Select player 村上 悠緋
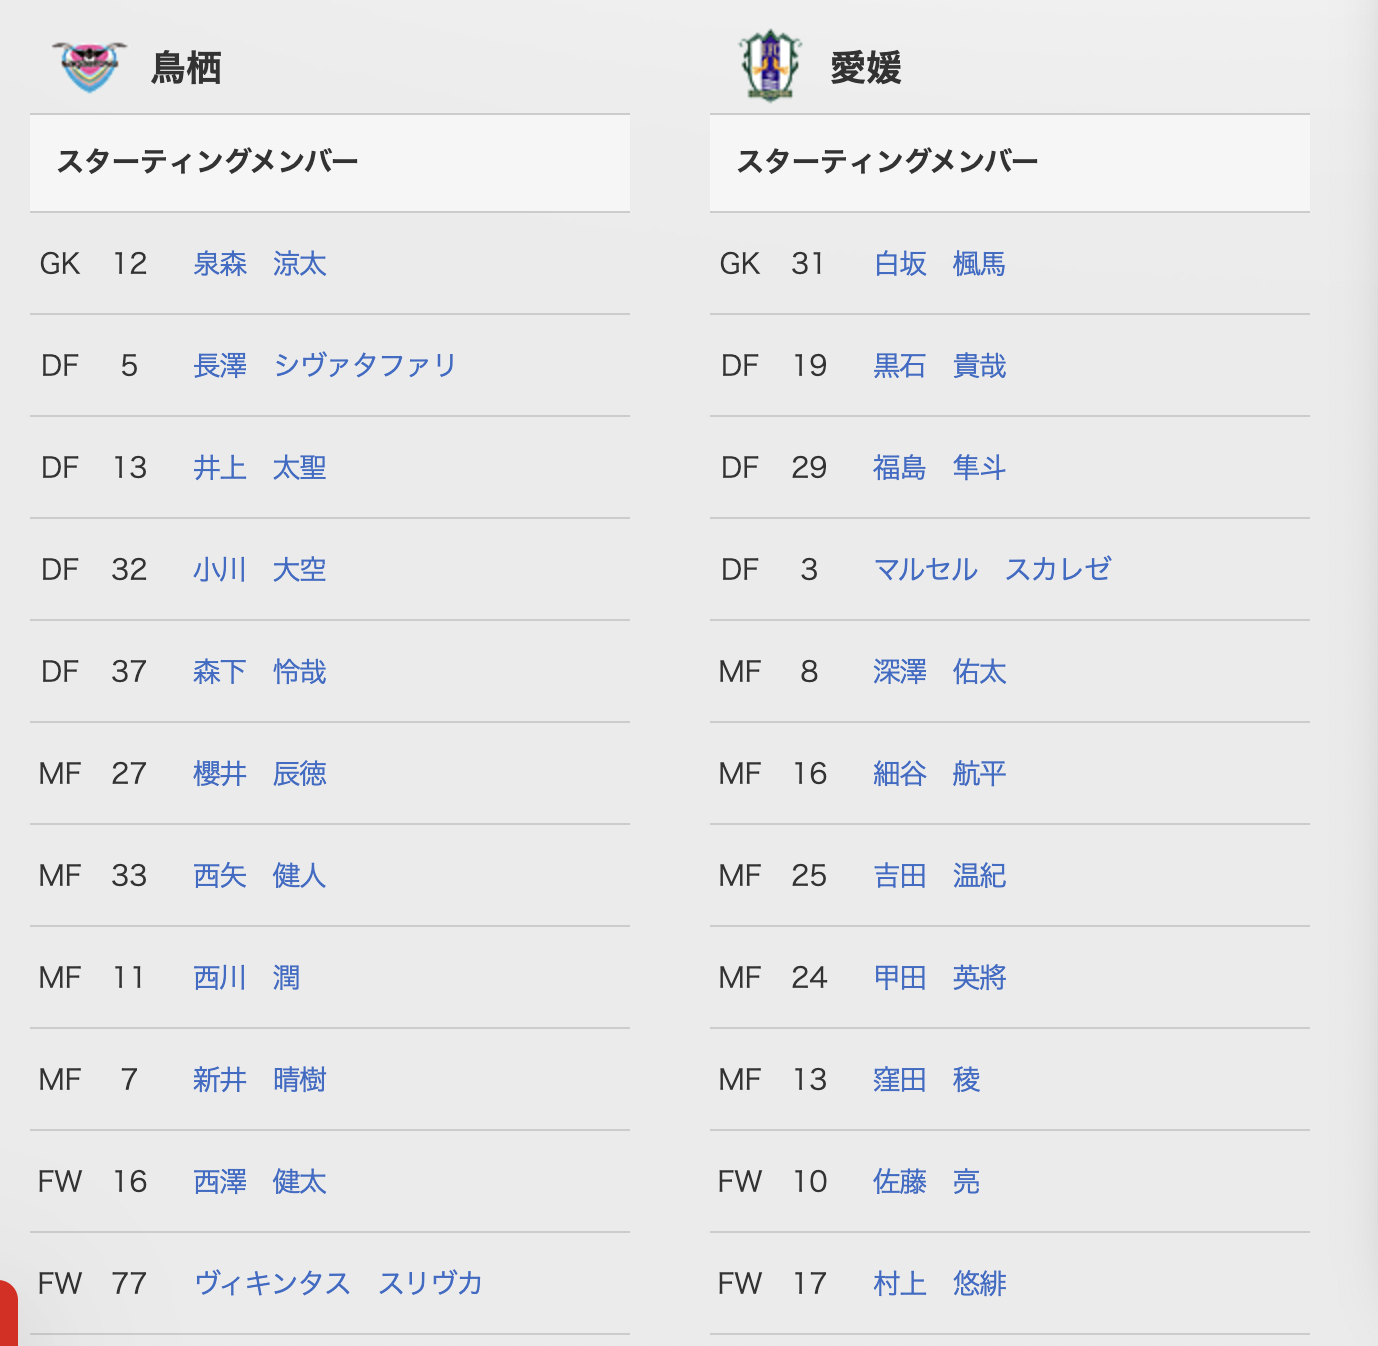The height and width of the screenshot is (1346, 1378). point(940,1284)
